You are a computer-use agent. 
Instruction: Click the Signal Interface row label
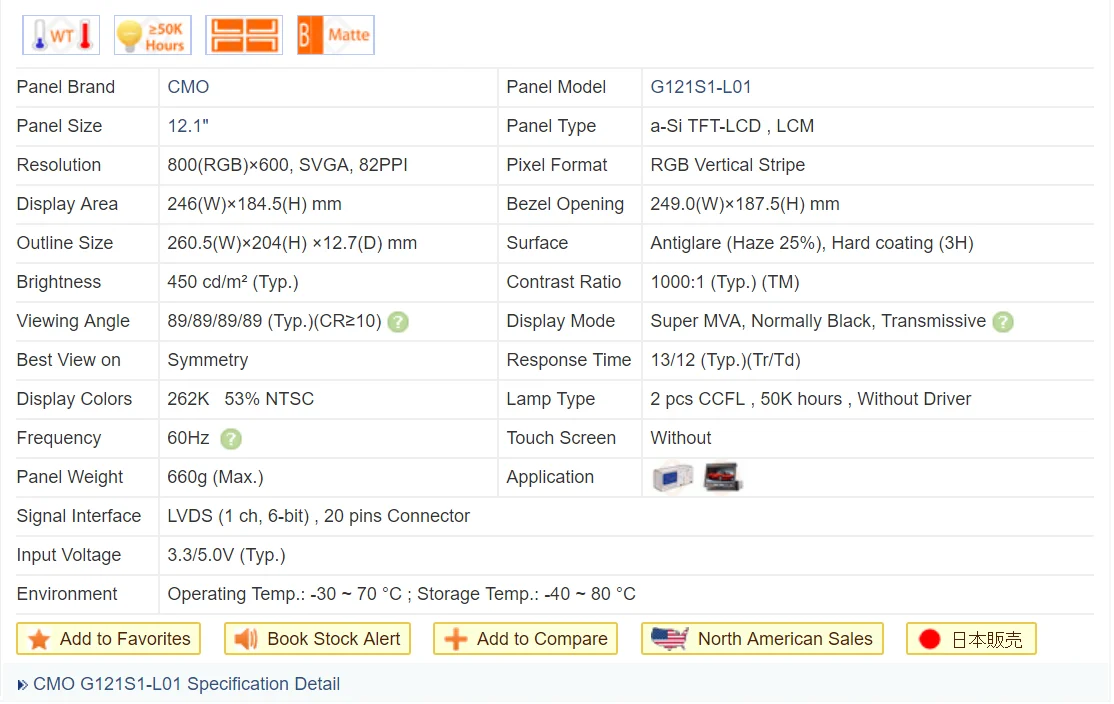pos(79,516)
